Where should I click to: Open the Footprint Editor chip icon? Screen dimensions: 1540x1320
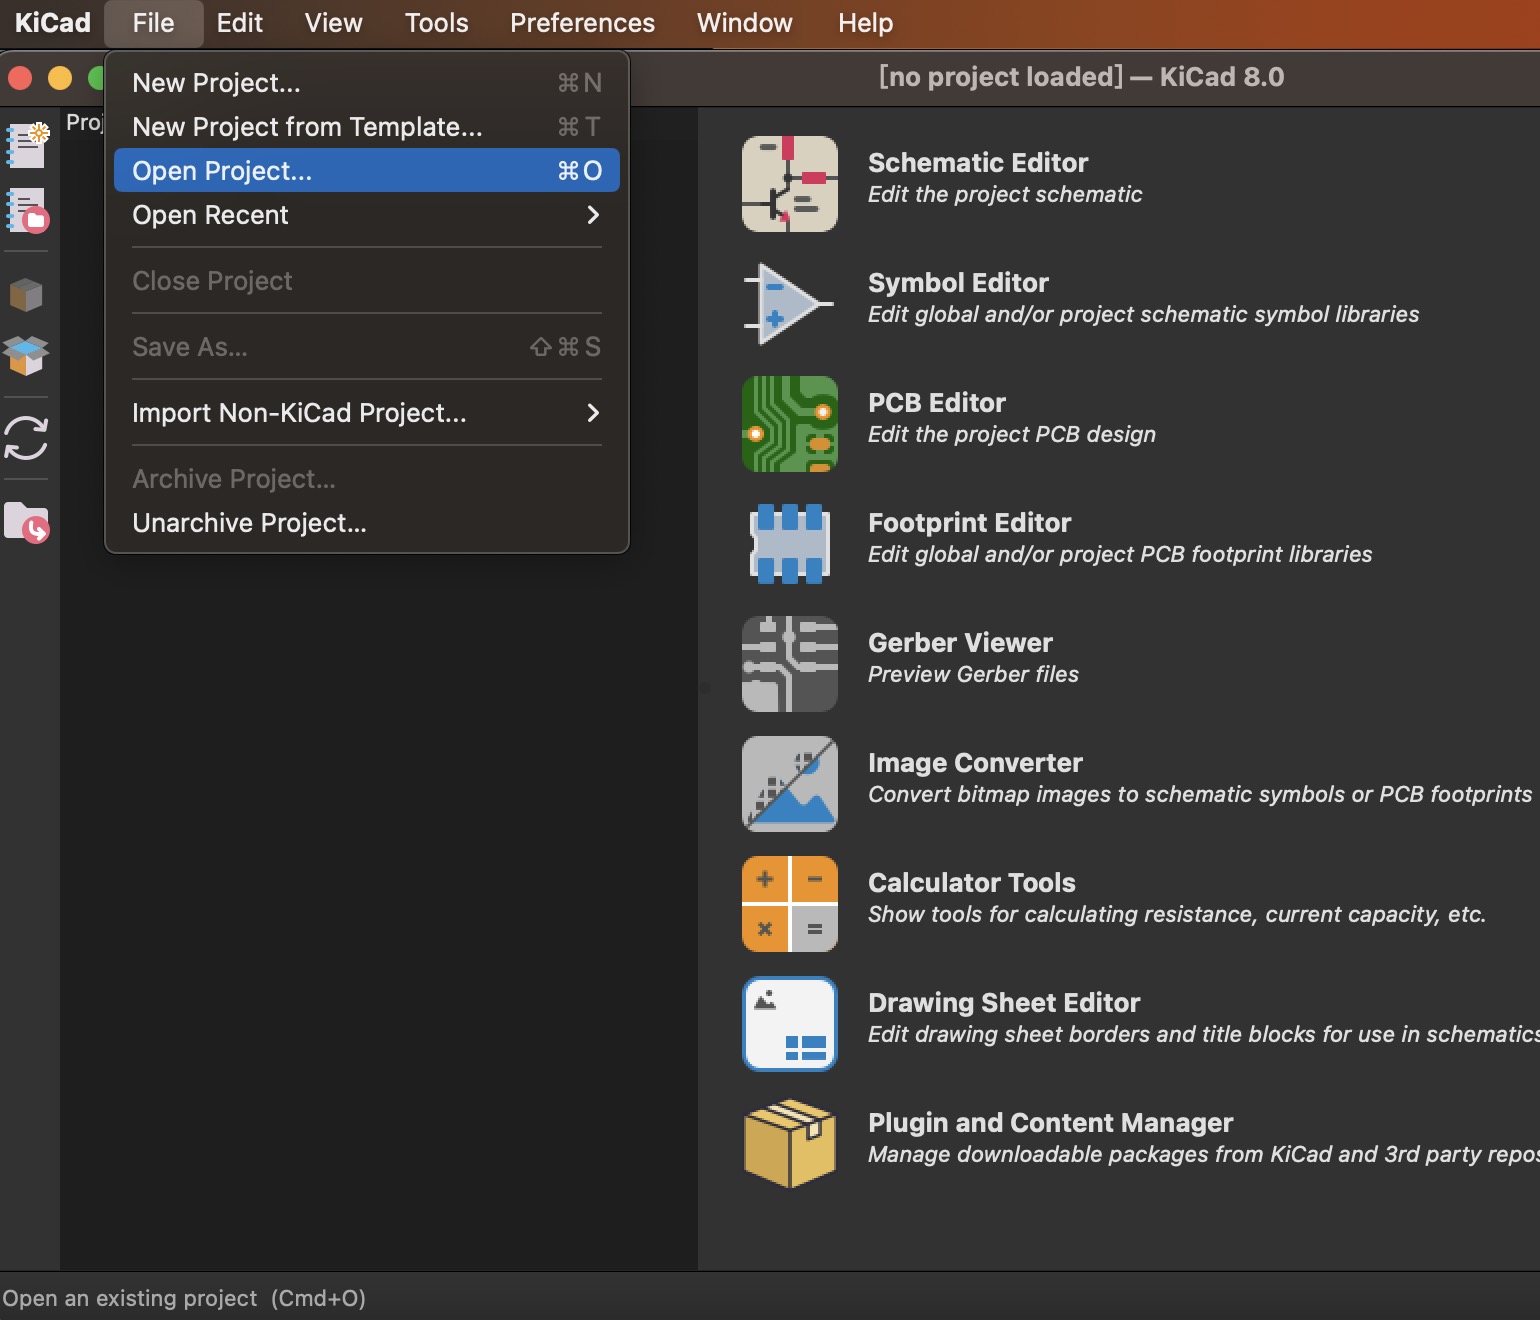pos(790,544)
